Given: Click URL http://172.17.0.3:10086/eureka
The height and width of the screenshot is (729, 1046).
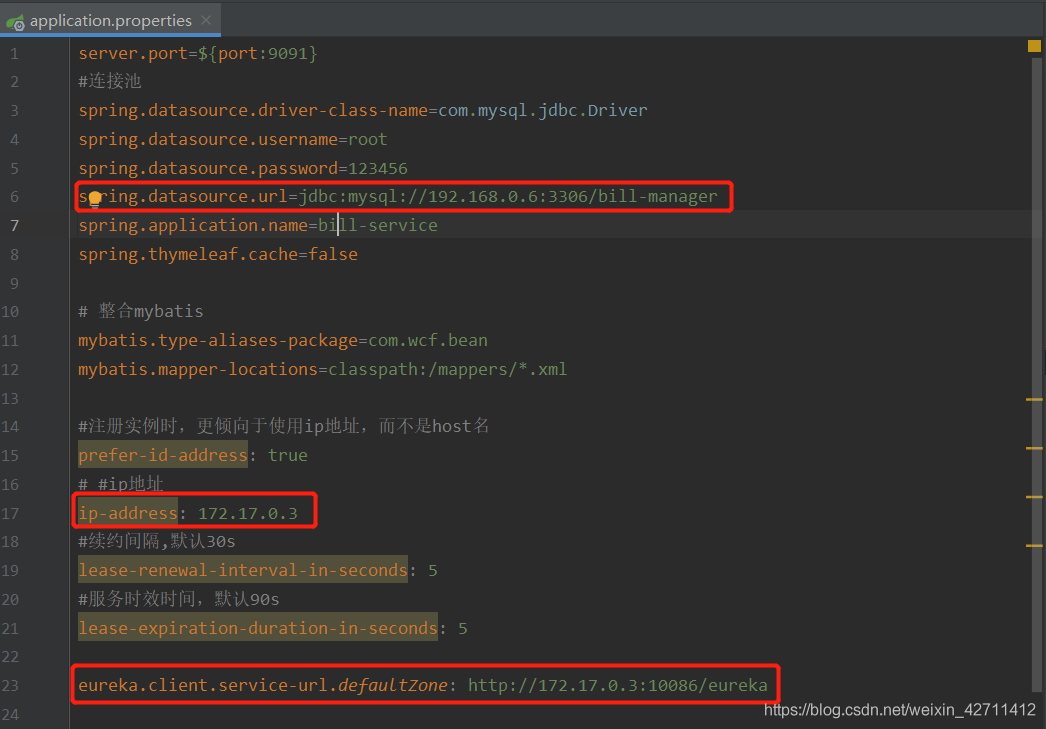Looking at the screenshot, I should [618, 685].
